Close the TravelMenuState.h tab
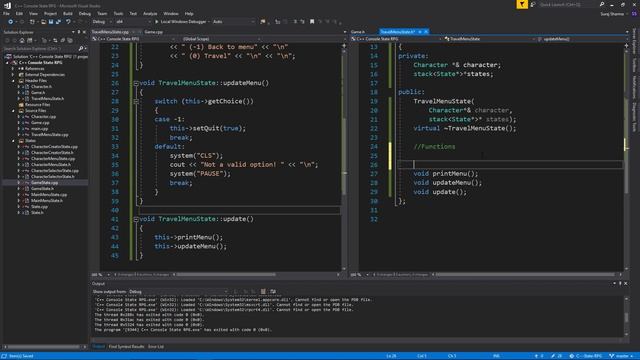 coord(426,32)
